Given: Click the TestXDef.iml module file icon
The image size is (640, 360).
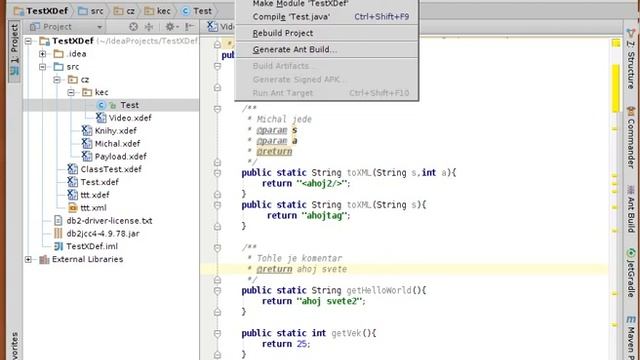Looking at the screenshot, I should coord(58,246).
